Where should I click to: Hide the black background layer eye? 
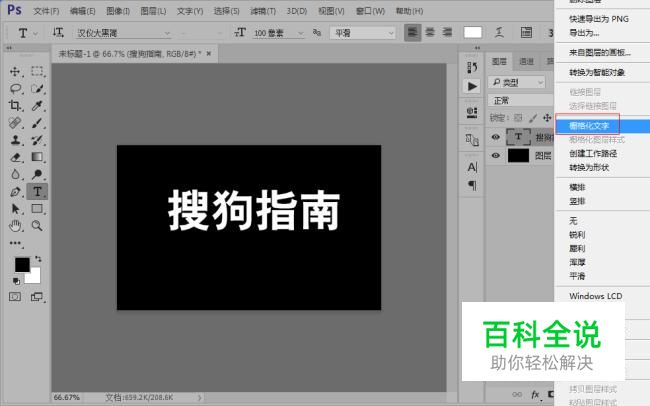[x=495, y=156]
